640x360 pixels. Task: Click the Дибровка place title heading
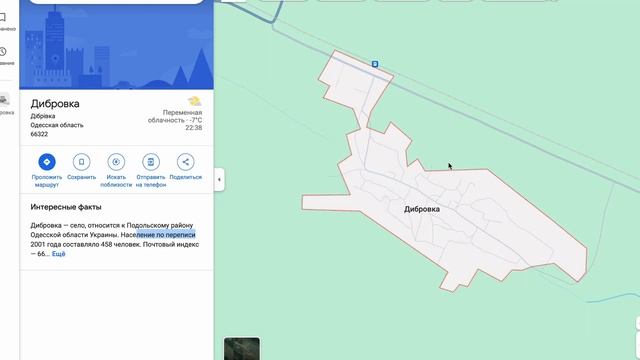[x=55, y=104]
